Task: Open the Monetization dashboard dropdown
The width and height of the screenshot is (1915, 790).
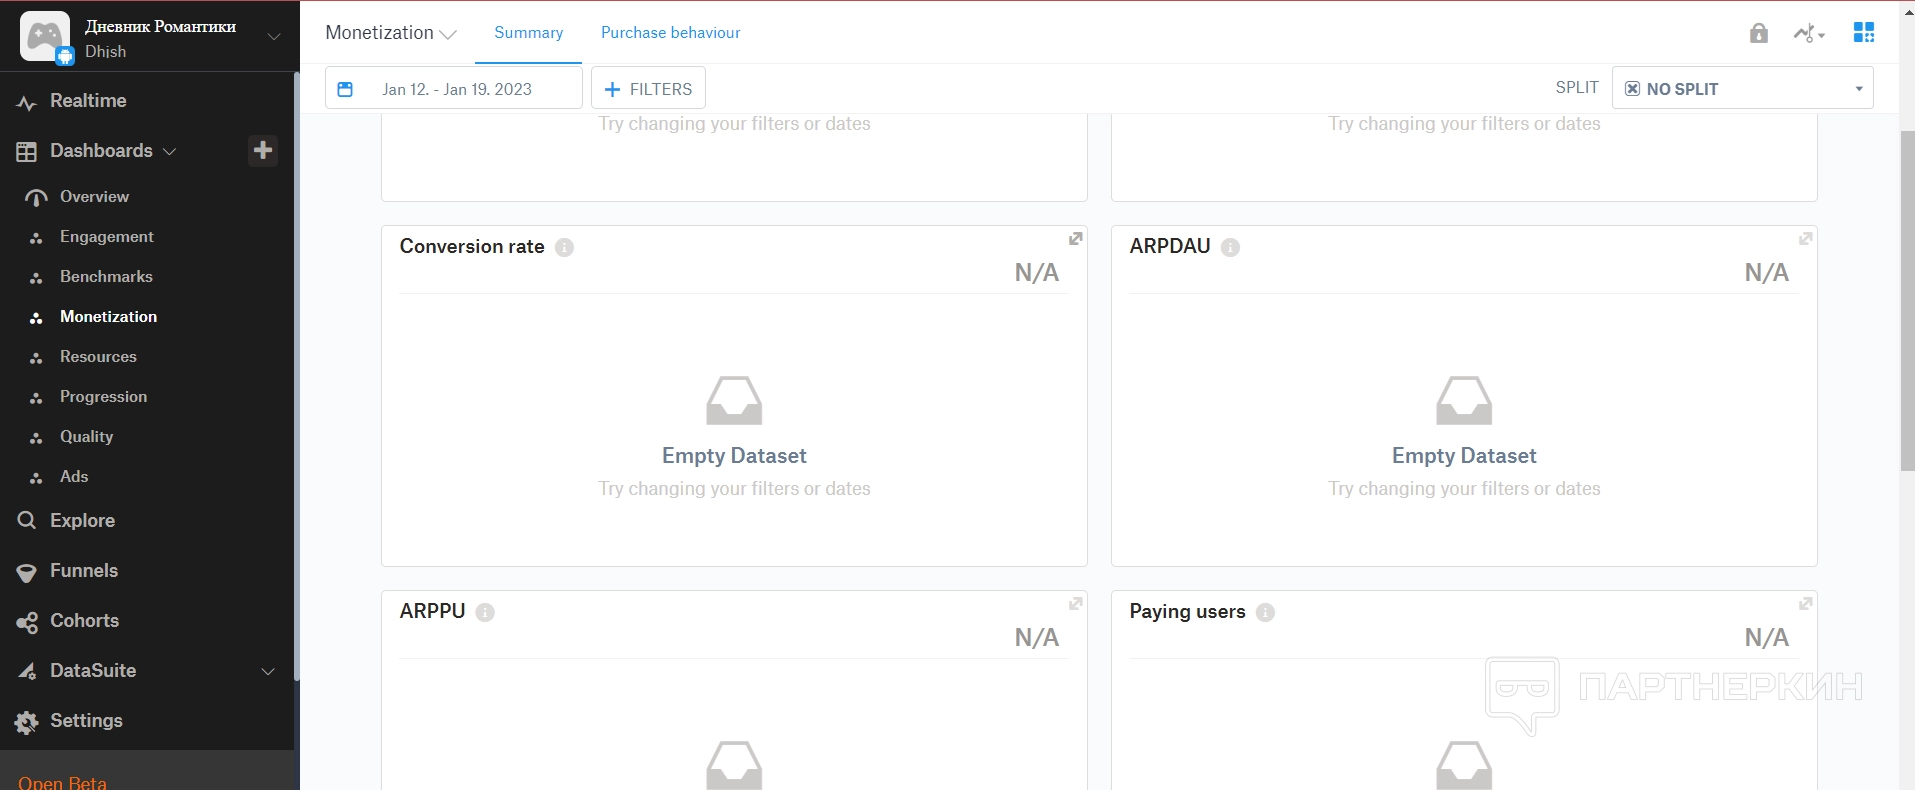Action: (391, 33)
